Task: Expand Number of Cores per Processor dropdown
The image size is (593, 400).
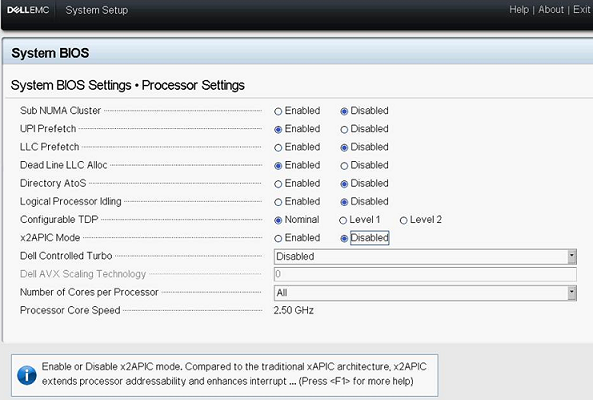Action: [x=572, y=293]
